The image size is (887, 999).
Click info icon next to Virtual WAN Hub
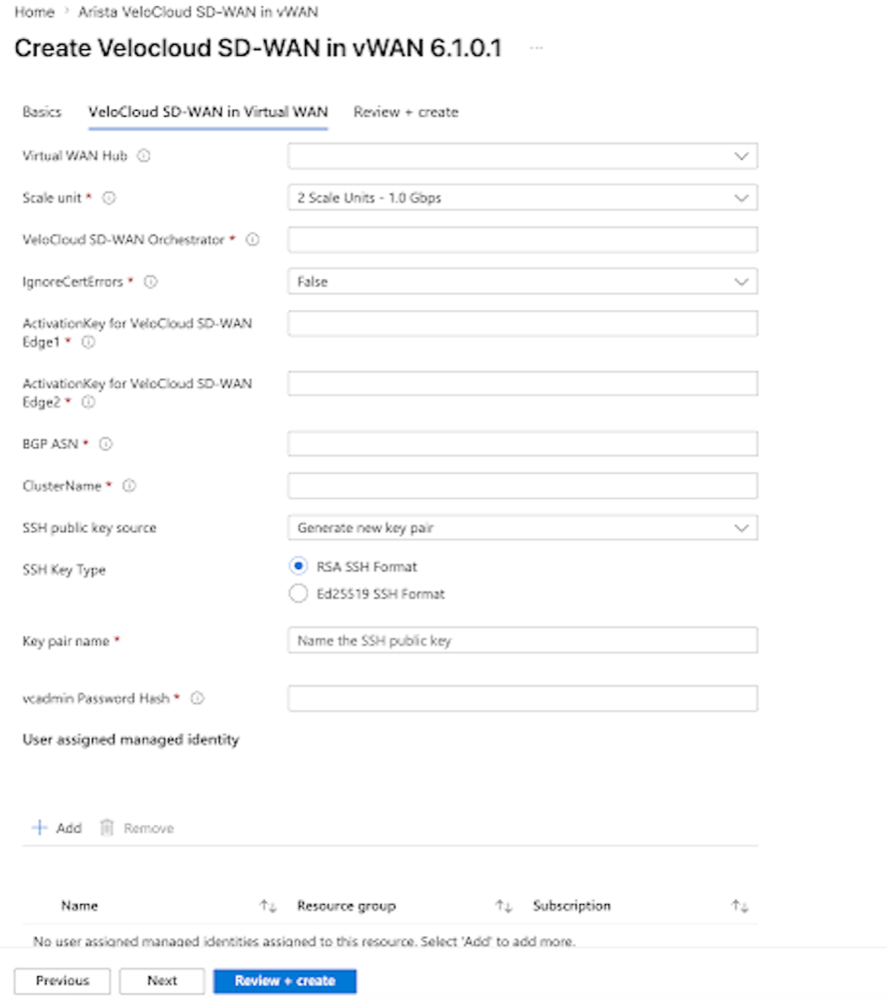pos(144,155)
